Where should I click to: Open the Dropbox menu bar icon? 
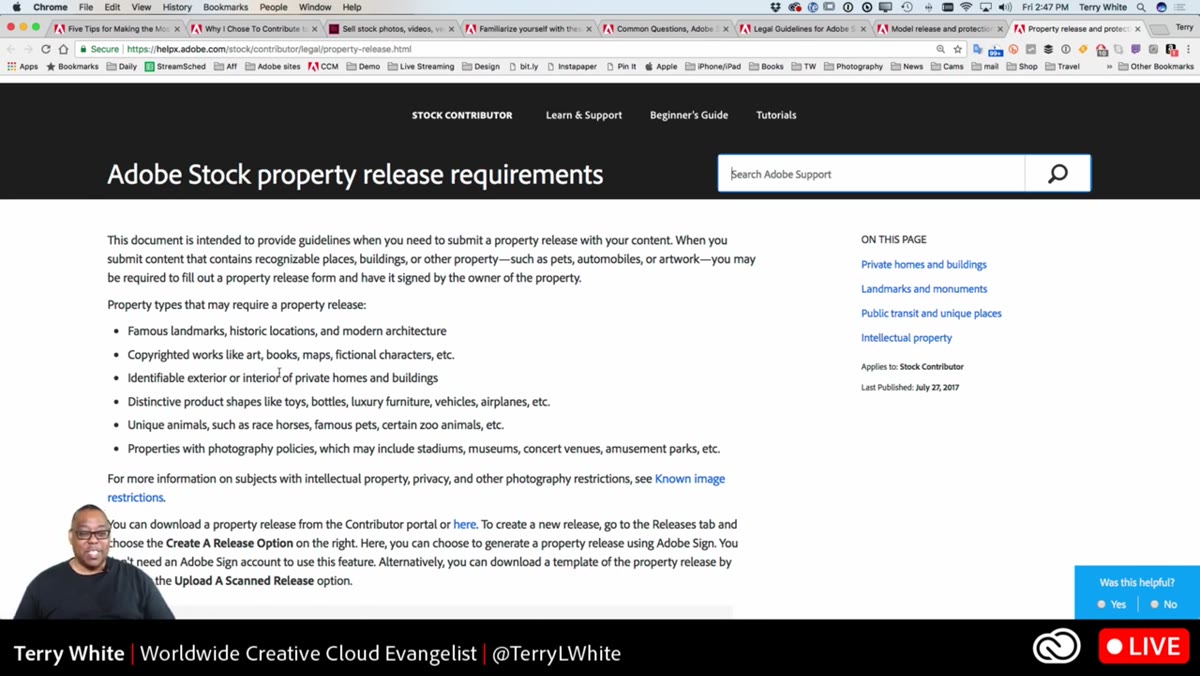click(775, 7)
